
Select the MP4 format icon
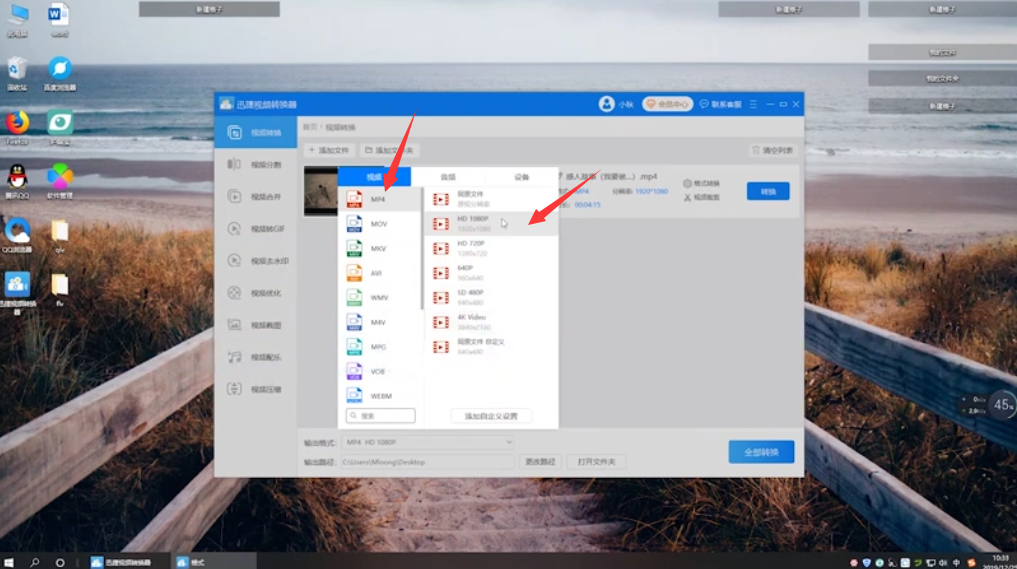click(x=354, y=199)
